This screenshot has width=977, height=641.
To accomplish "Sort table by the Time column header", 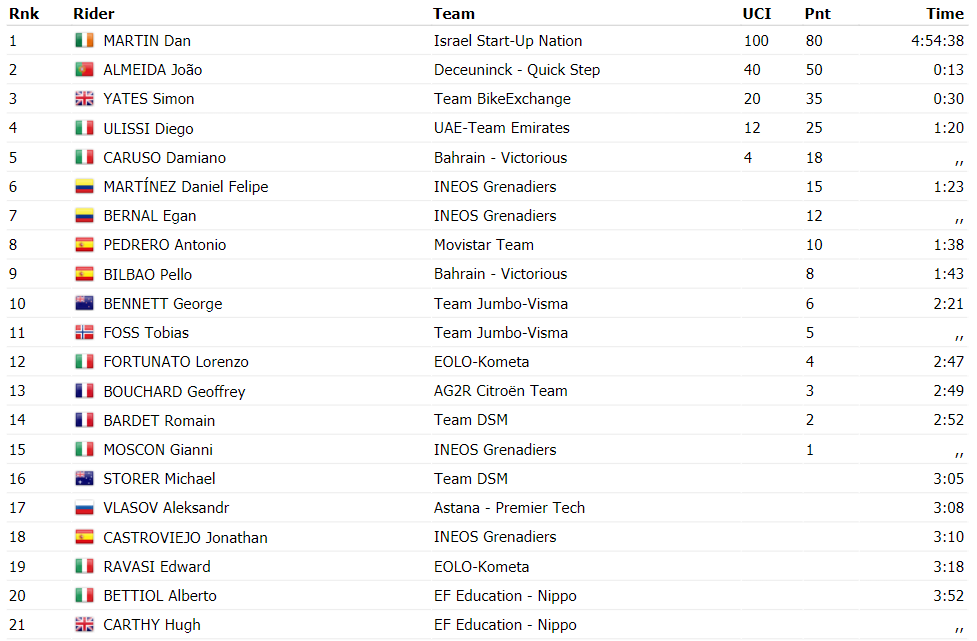I will (945, 14).
